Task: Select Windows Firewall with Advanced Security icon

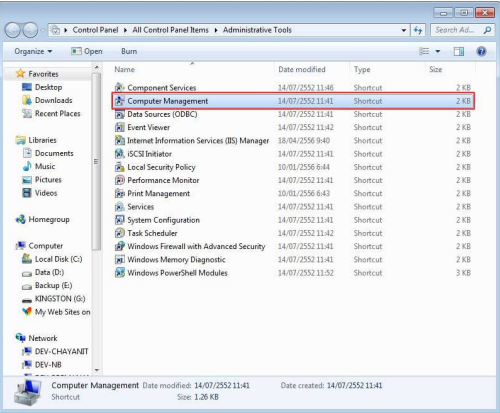Action: pos(120,246)
